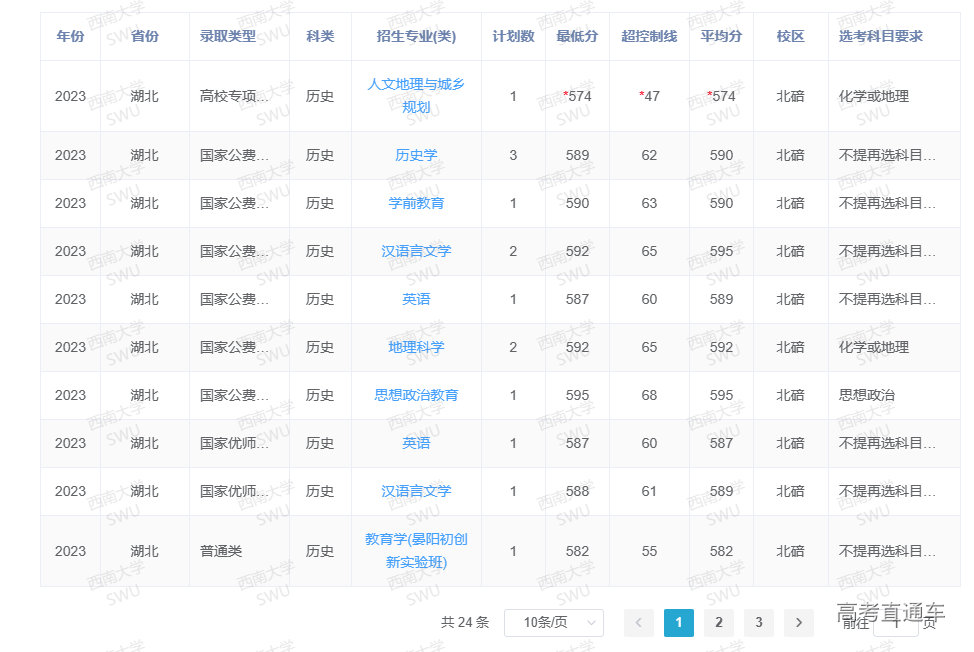Image resolution: width=974 pixels, height=652 pixels.
Task: Open the 人文地理与城乡规划 major link
Action: pyautogui.click(x=416, y=96)
